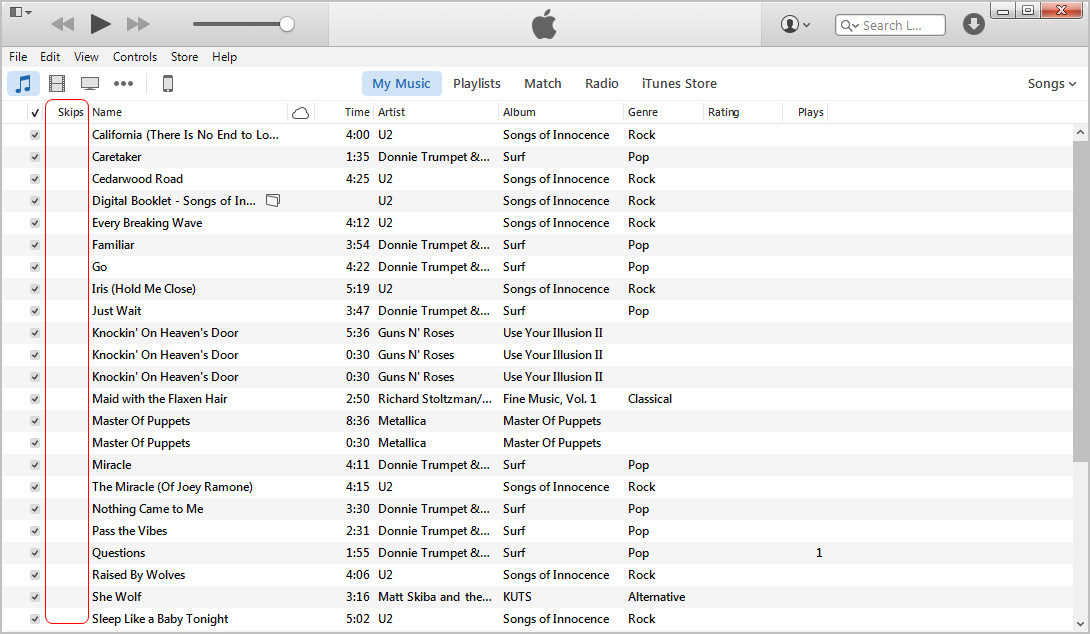Click the Digital Booklet document icon
1090x634 pixels.
point(273,201)
